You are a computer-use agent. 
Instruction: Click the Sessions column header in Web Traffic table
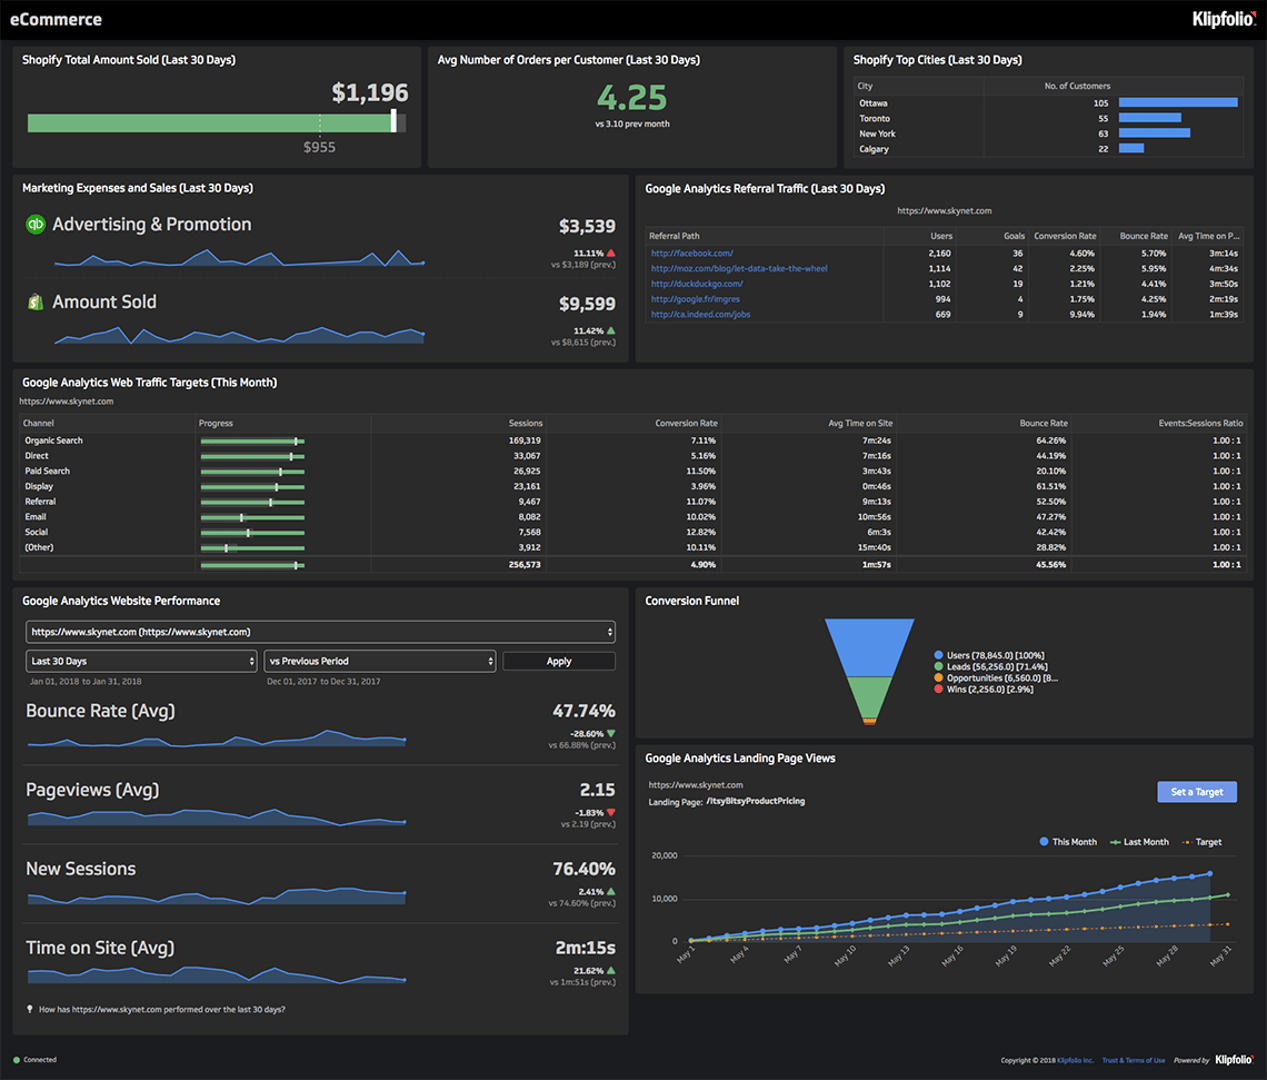pyautogui.click(x=525, y=423)
